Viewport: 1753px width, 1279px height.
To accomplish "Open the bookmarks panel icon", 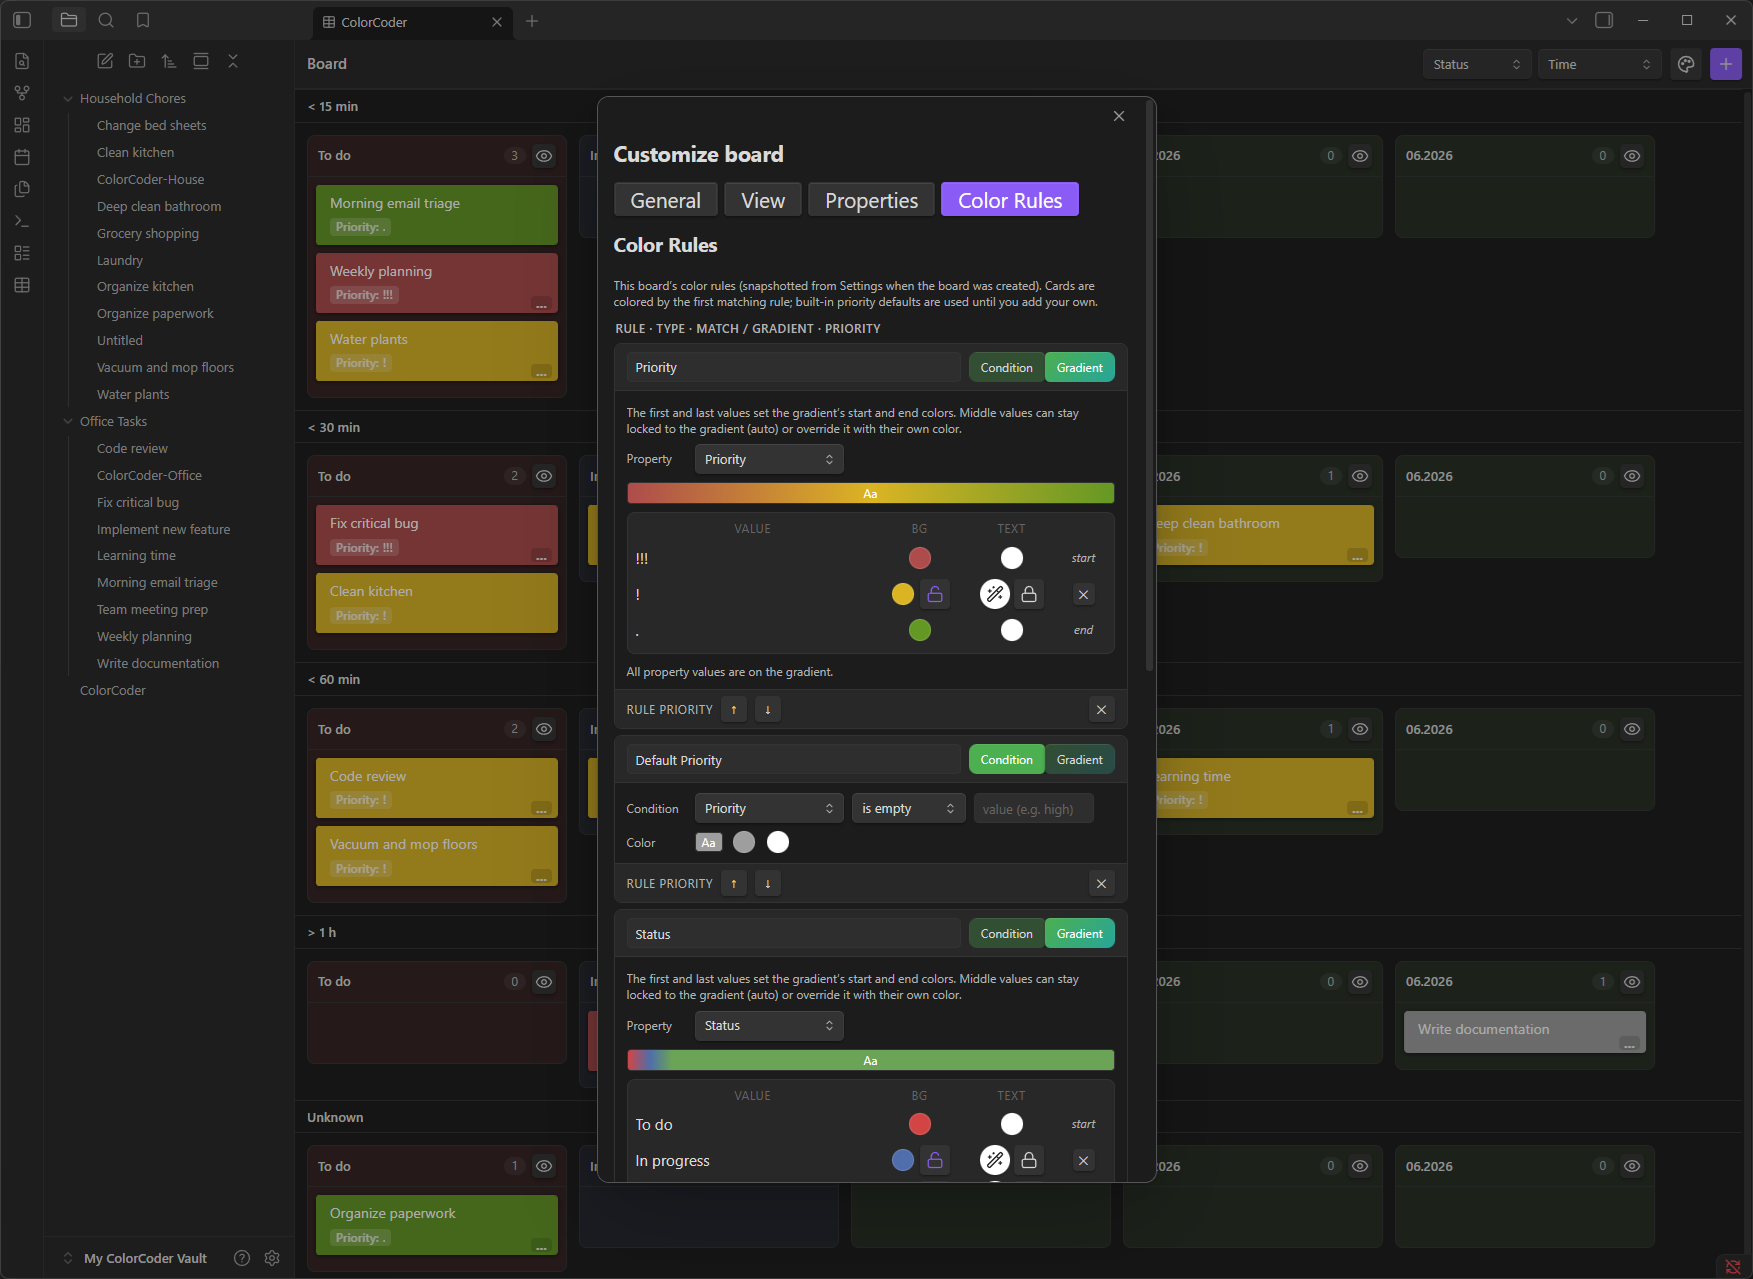I will coord(143,20).
